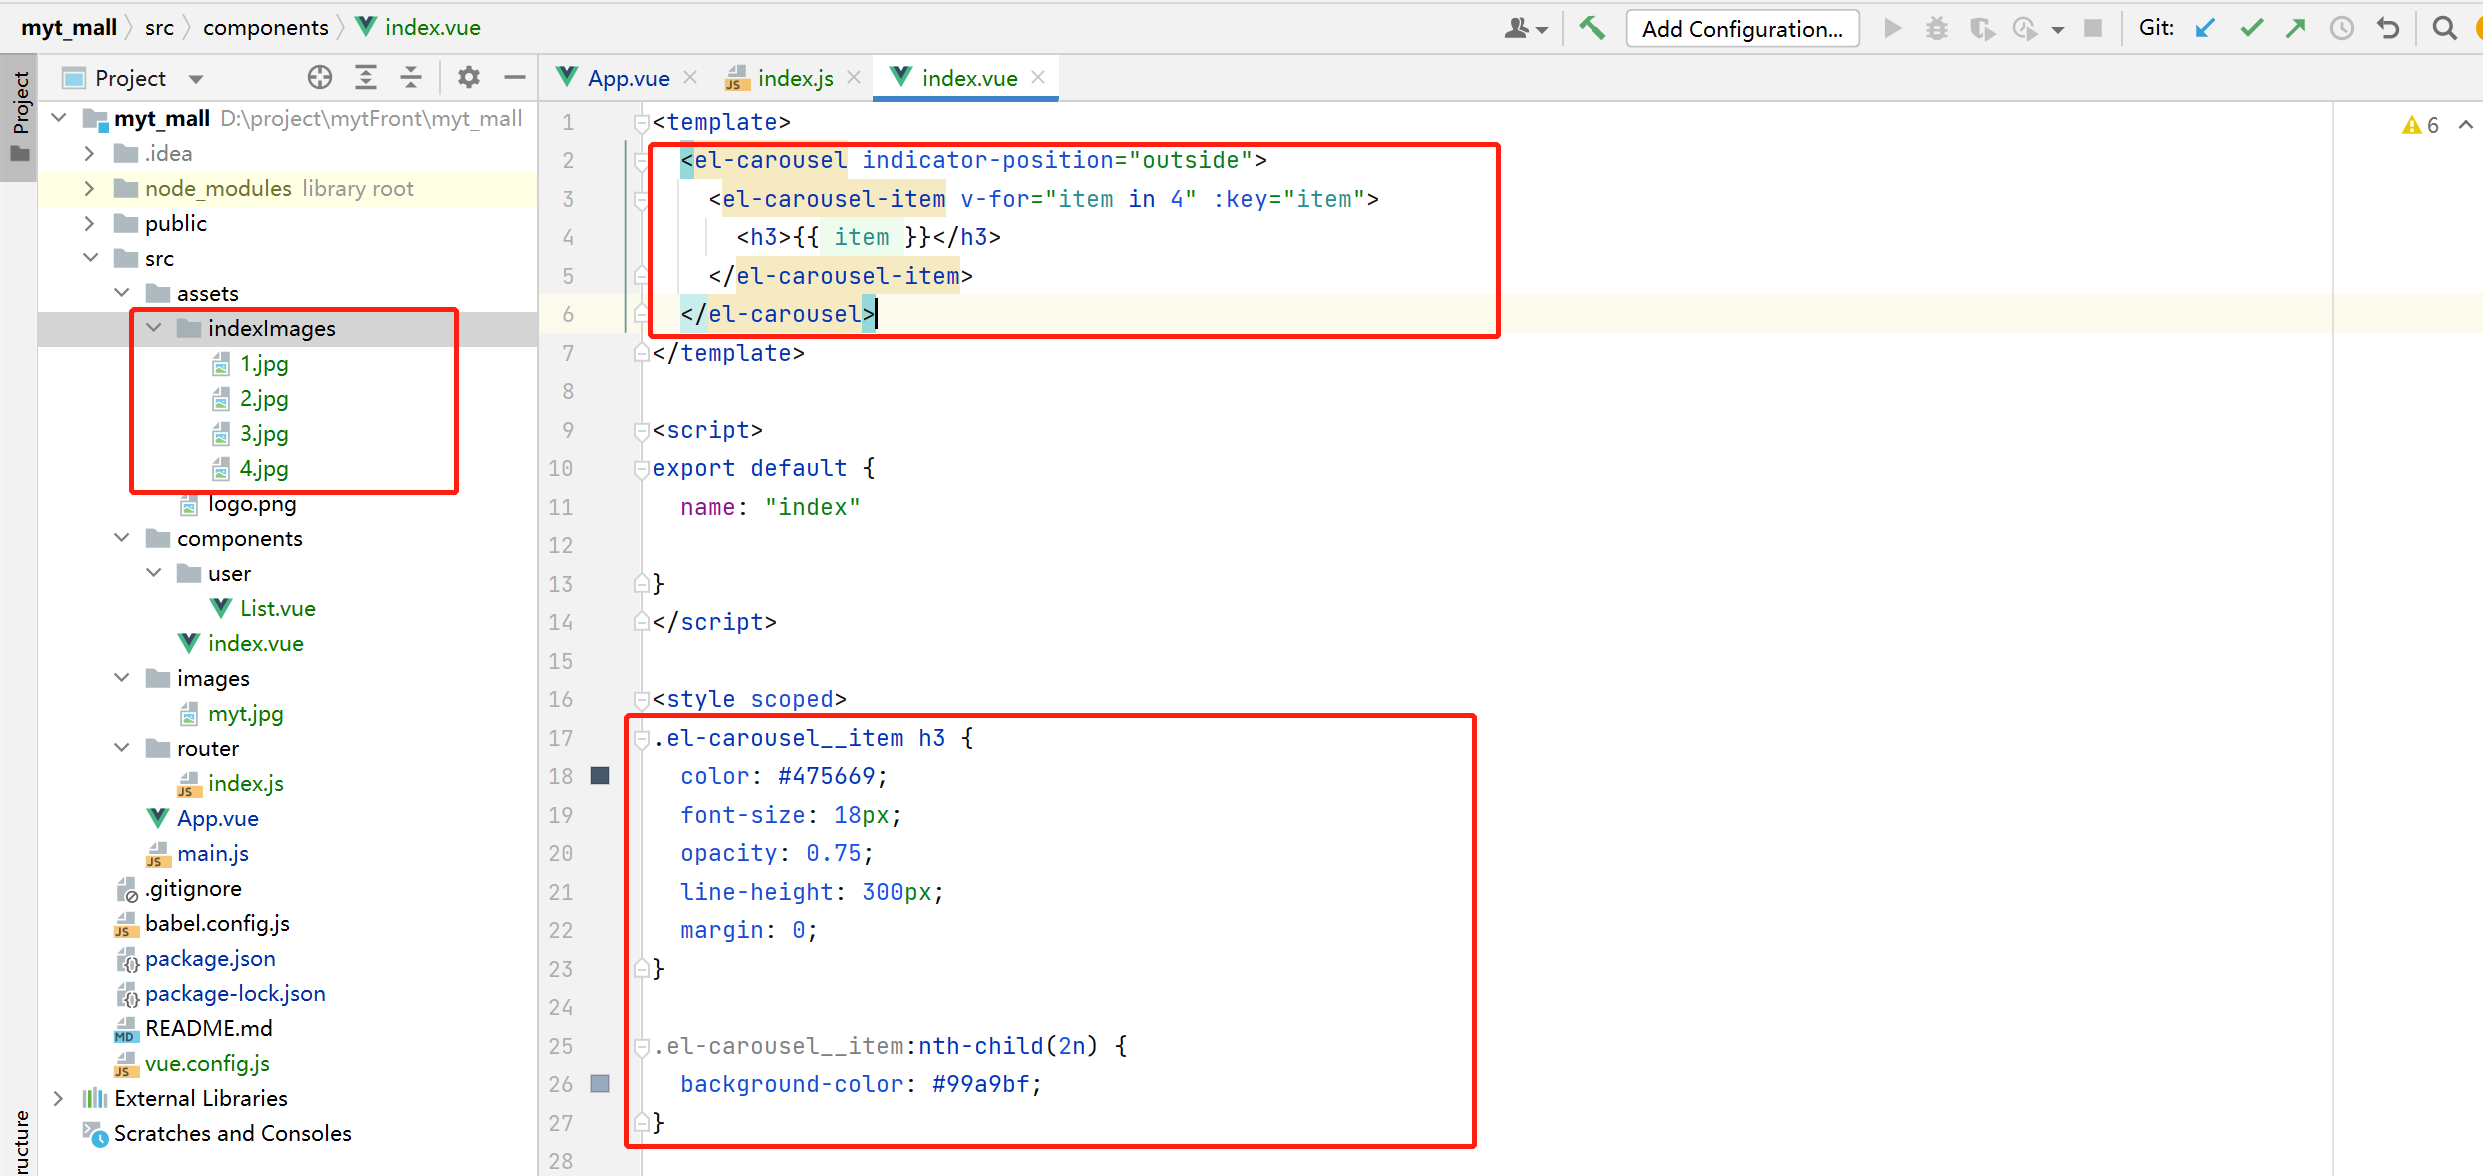Expand the public folder

(90, 223)
